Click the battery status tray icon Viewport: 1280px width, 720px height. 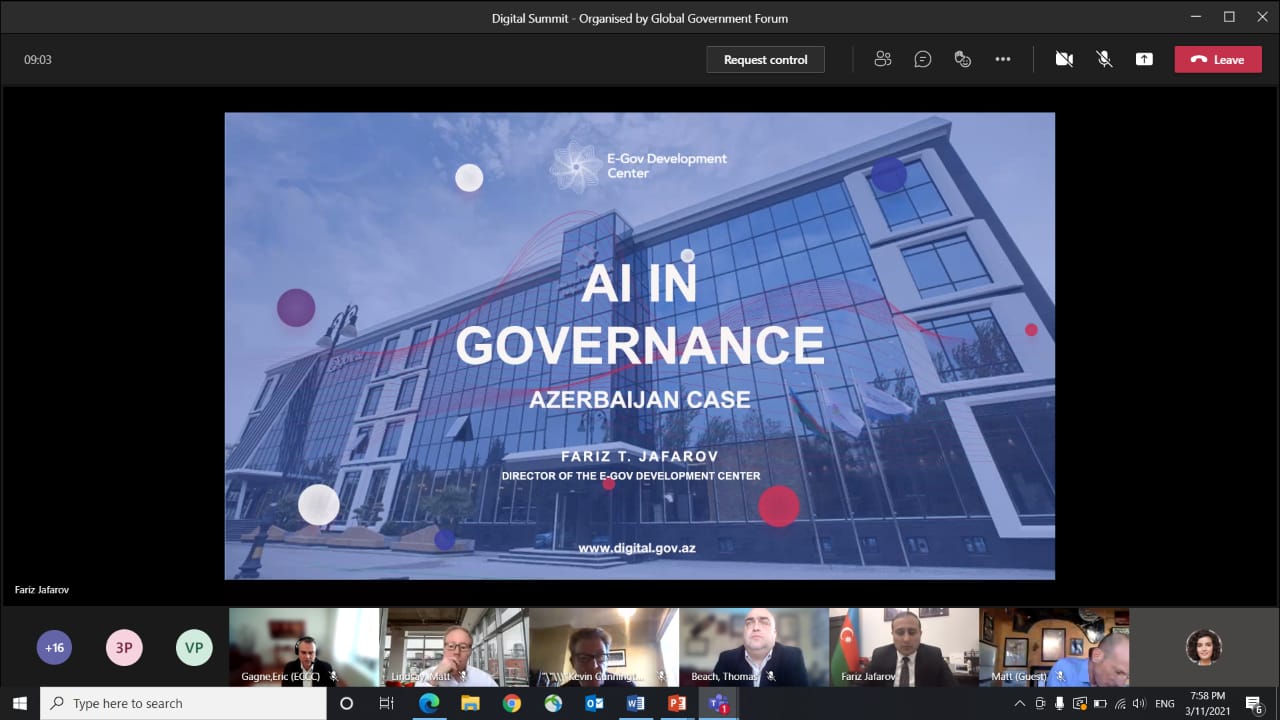tap(1100, 703)
